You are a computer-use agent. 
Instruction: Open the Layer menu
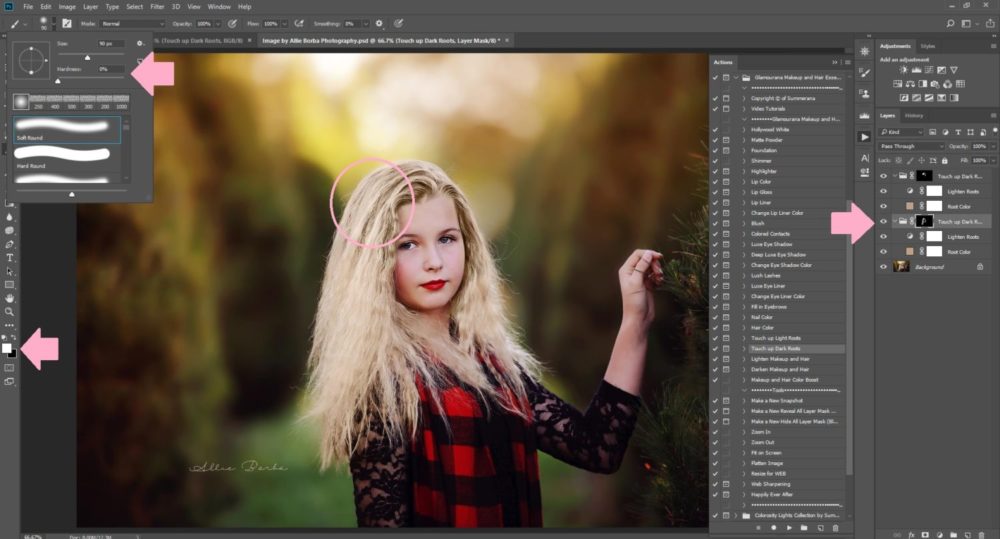click(x=91, y=6)
